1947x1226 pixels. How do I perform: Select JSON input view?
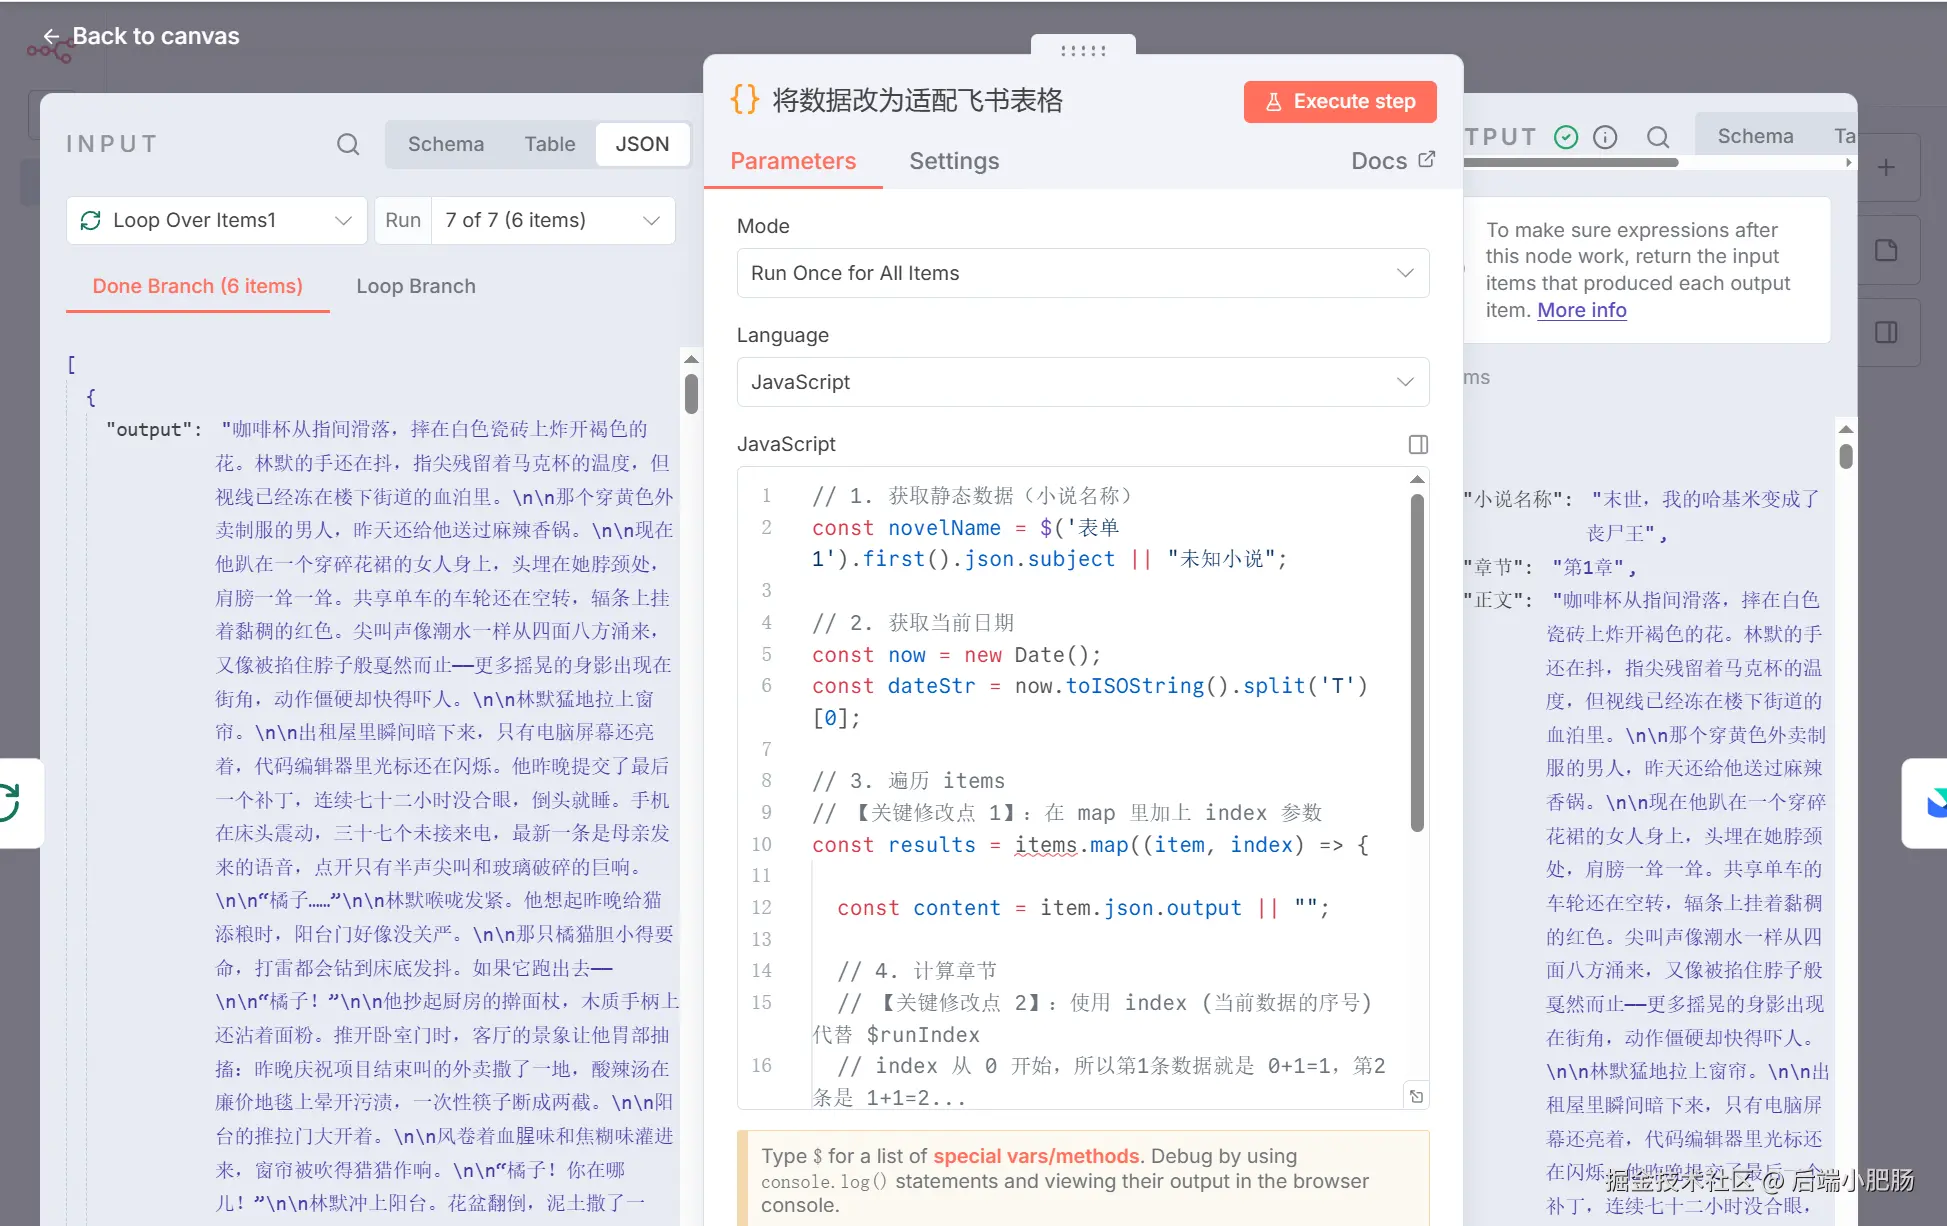click(641, 144)
